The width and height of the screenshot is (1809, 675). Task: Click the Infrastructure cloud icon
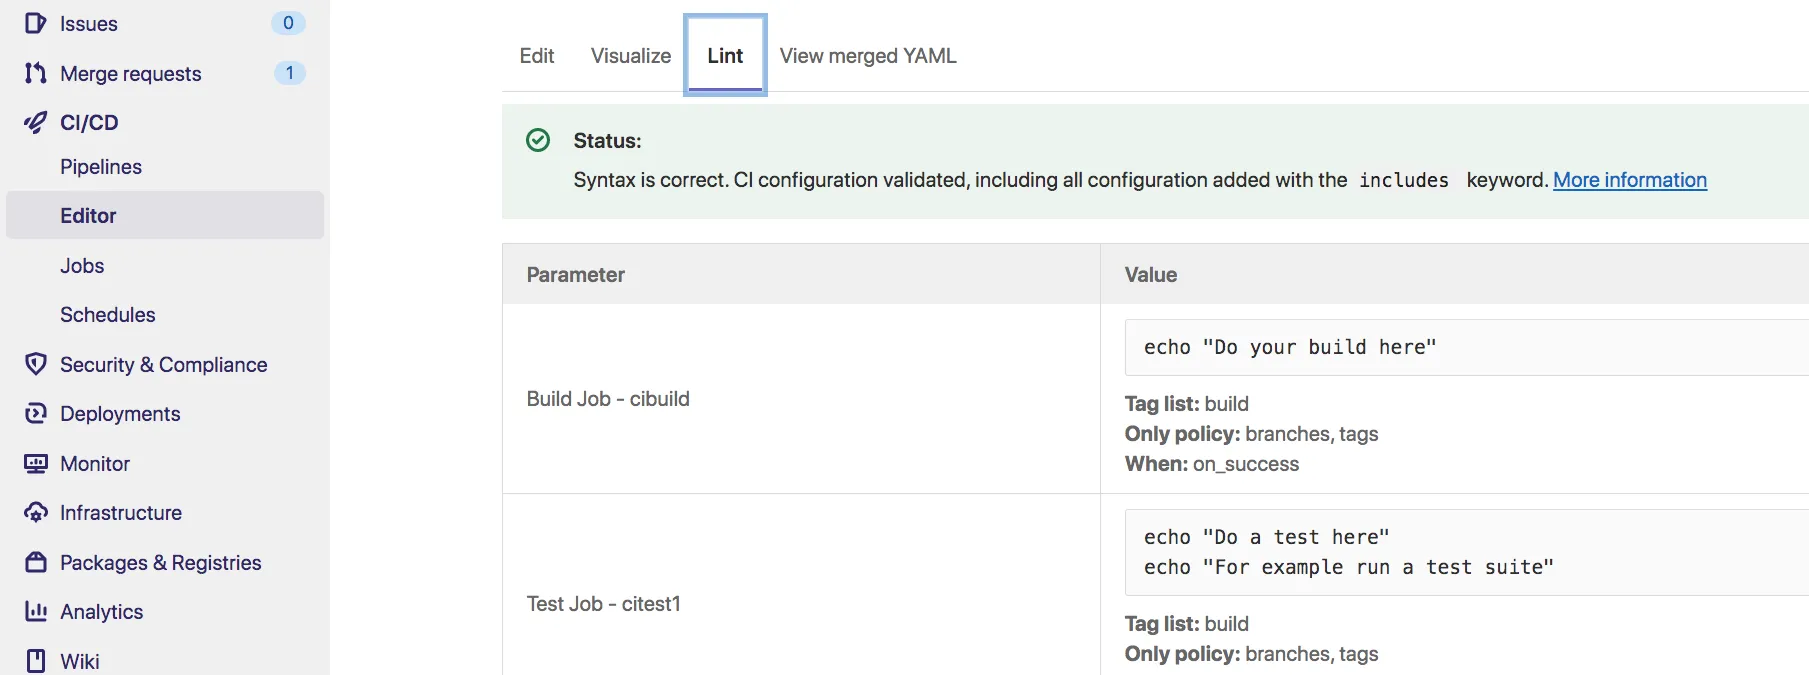(36, 512)
